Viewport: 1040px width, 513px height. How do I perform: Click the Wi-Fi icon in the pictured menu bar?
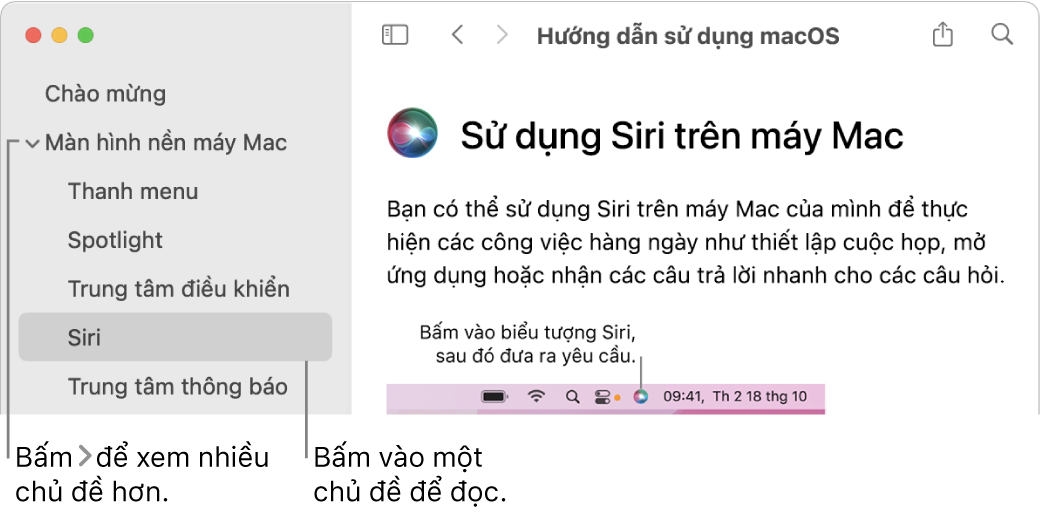[536, 397]
